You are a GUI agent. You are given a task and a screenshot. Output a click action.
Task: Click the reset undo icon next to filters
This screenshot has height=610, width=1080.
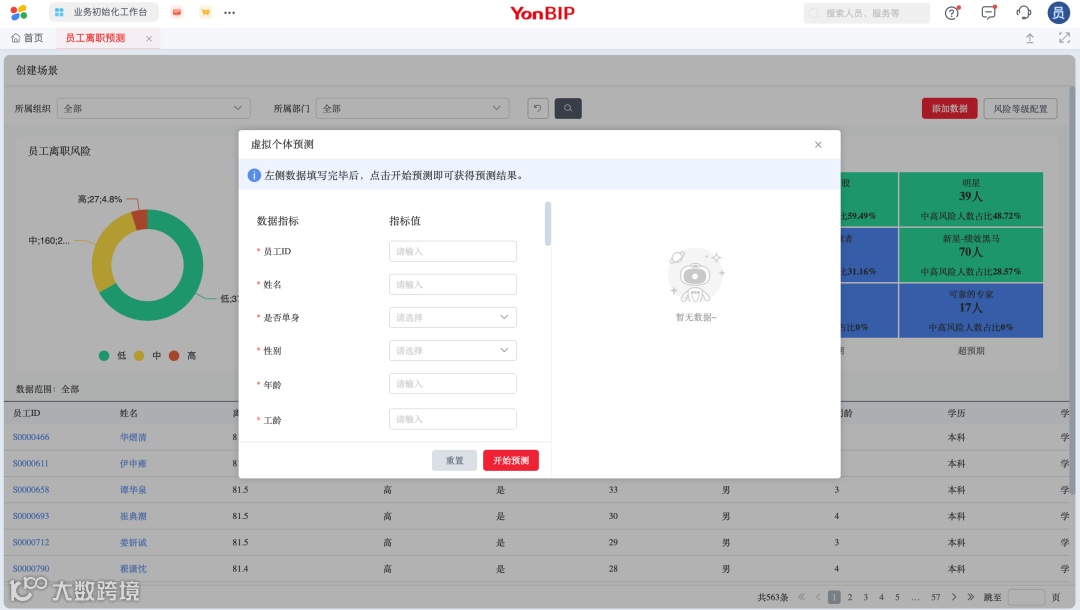(x=538, y=108)
